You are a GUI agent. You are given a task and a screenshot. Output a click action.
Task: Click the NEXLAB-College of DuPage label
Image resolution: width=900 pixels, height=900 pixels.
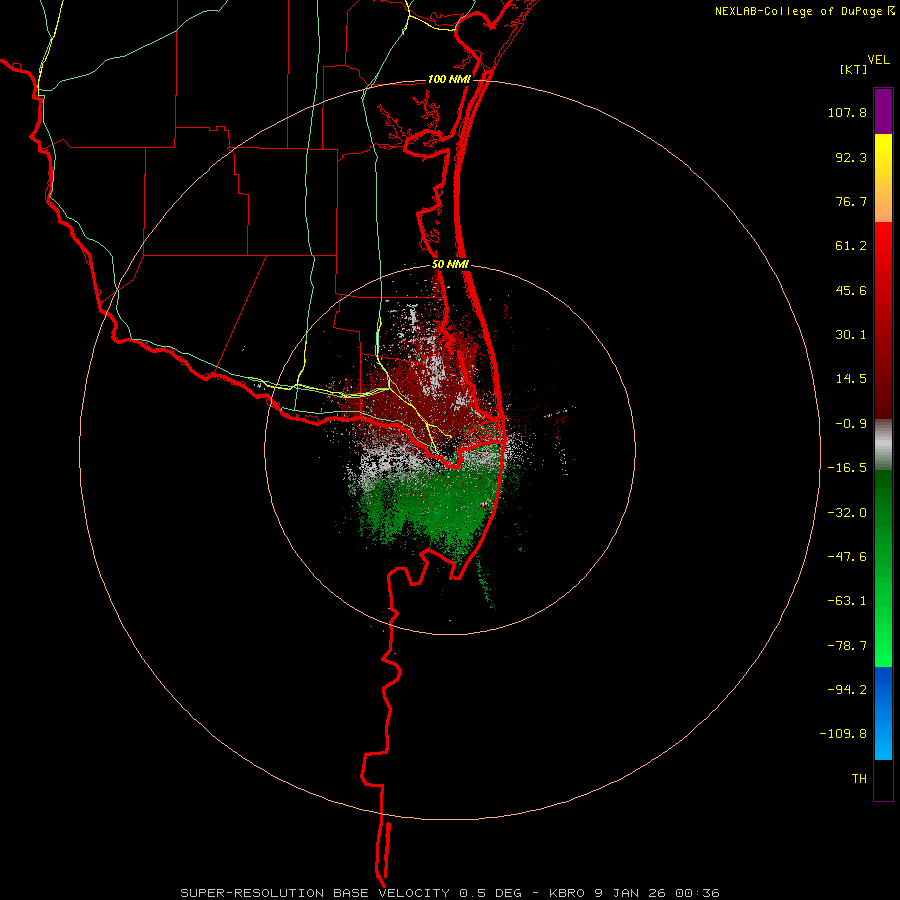tap(800, 11)
